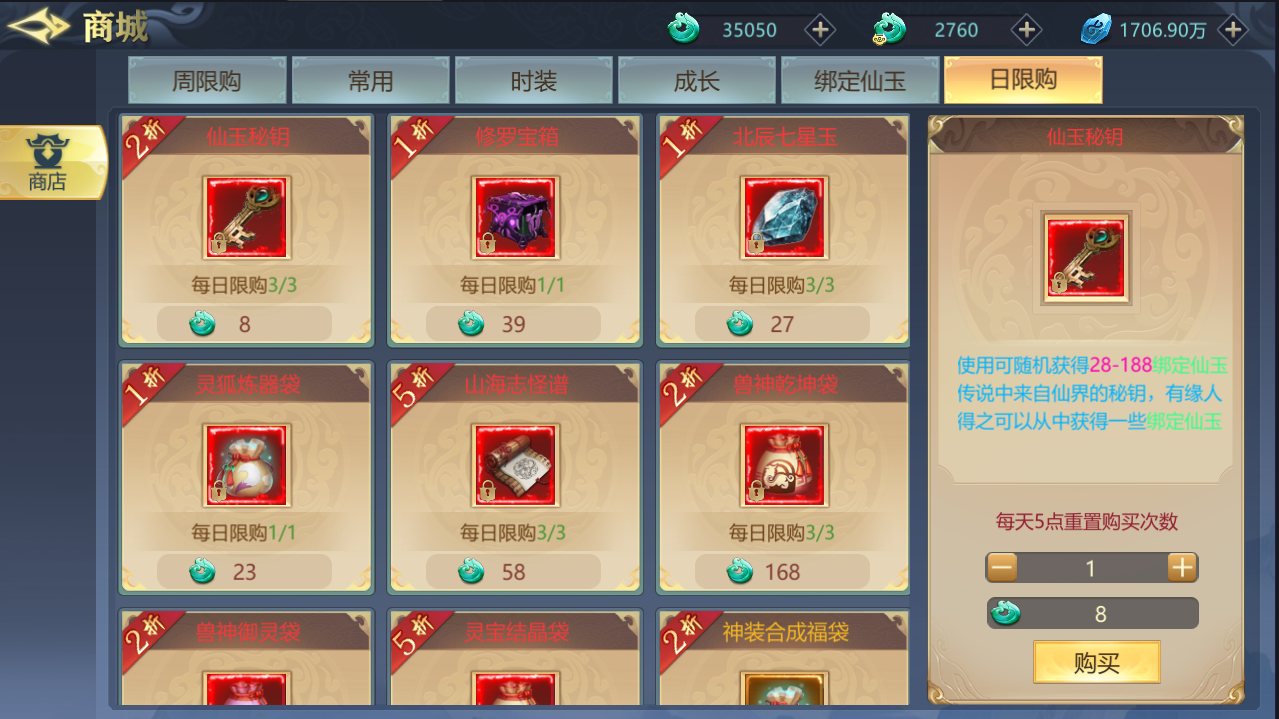Choose the 北辰七星玉 gem icon
The width and height of the screenshot is (1279, 719).
pos(784,218)
